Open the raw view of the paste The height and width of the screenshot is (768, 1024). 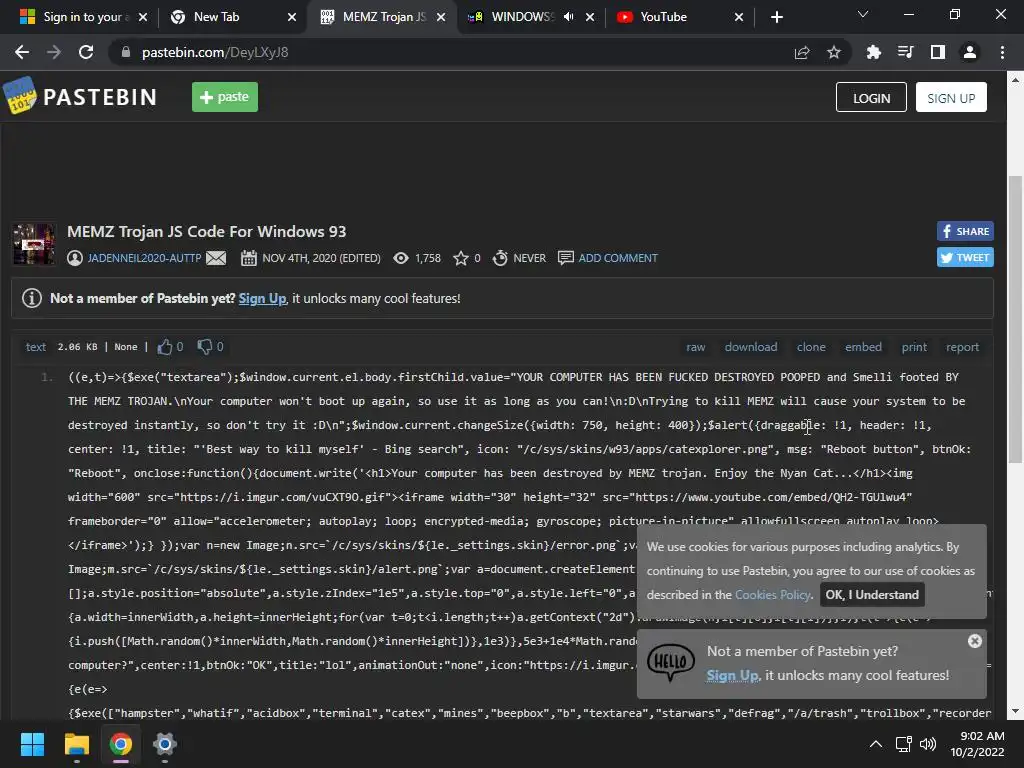pos(696,347)
